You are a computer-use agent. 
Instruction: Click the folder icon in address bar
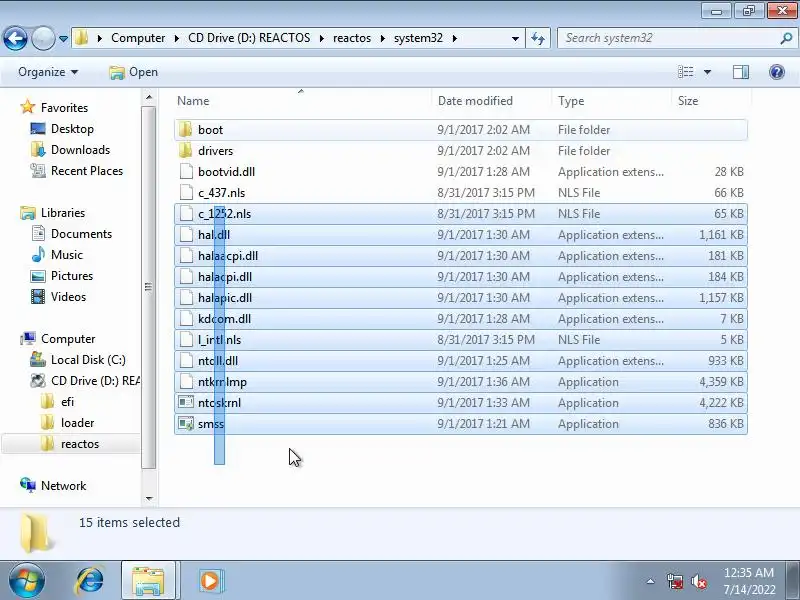(82, 38)
